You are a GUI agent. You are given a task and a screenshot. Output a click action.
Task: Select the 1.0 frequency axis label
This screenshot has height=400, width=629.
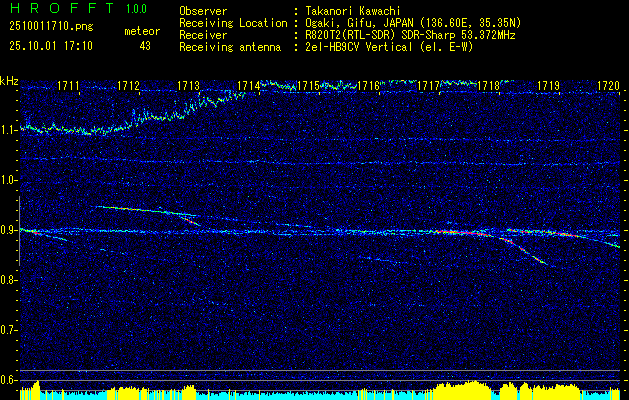[9, 180]
